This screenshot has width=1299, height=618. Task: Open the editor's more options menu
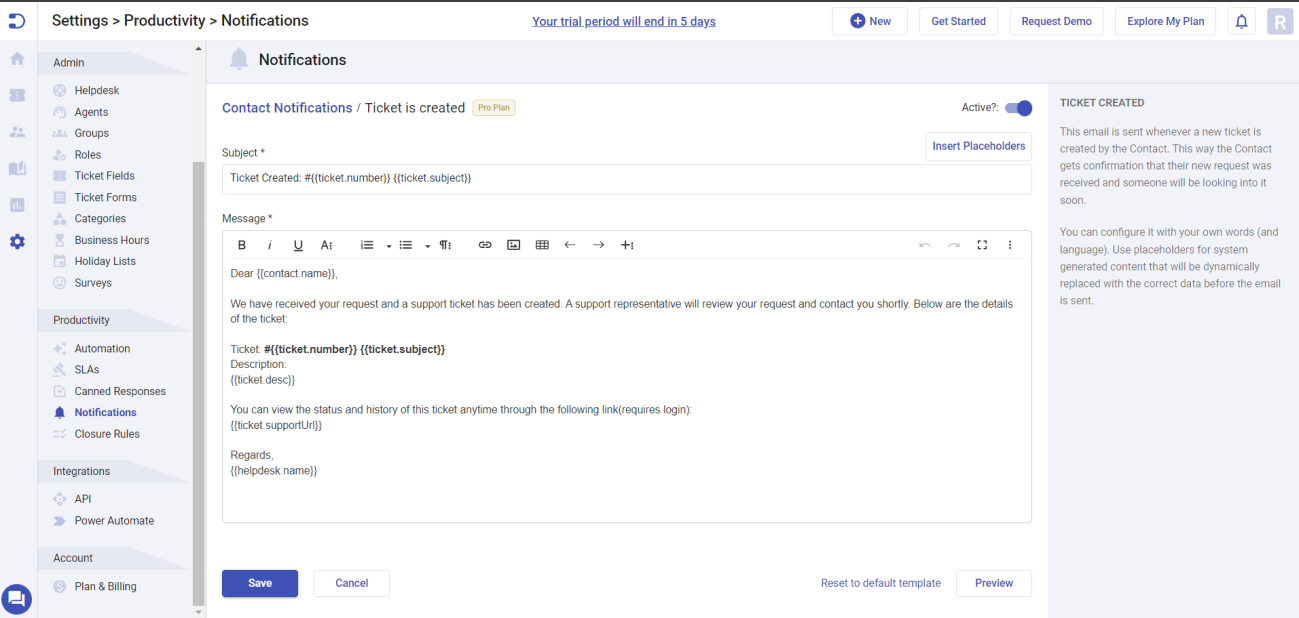[1009, 244]
